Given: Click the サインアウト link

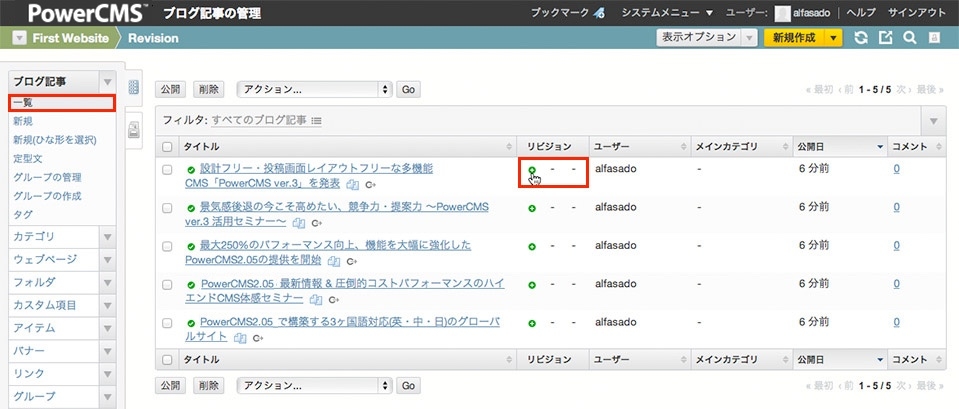Looking at the screenshot, I should 916,13.
